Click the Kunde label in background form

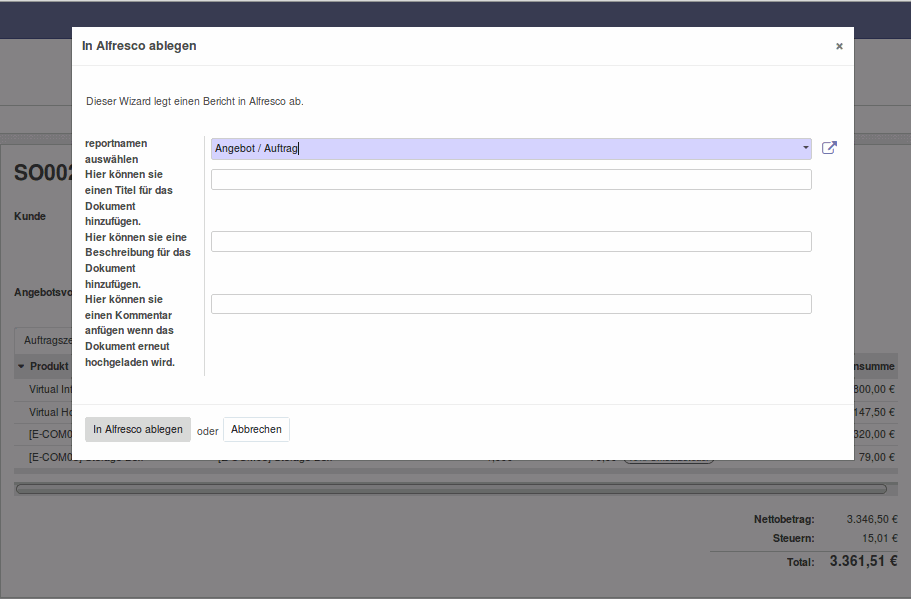click(30, 216)
